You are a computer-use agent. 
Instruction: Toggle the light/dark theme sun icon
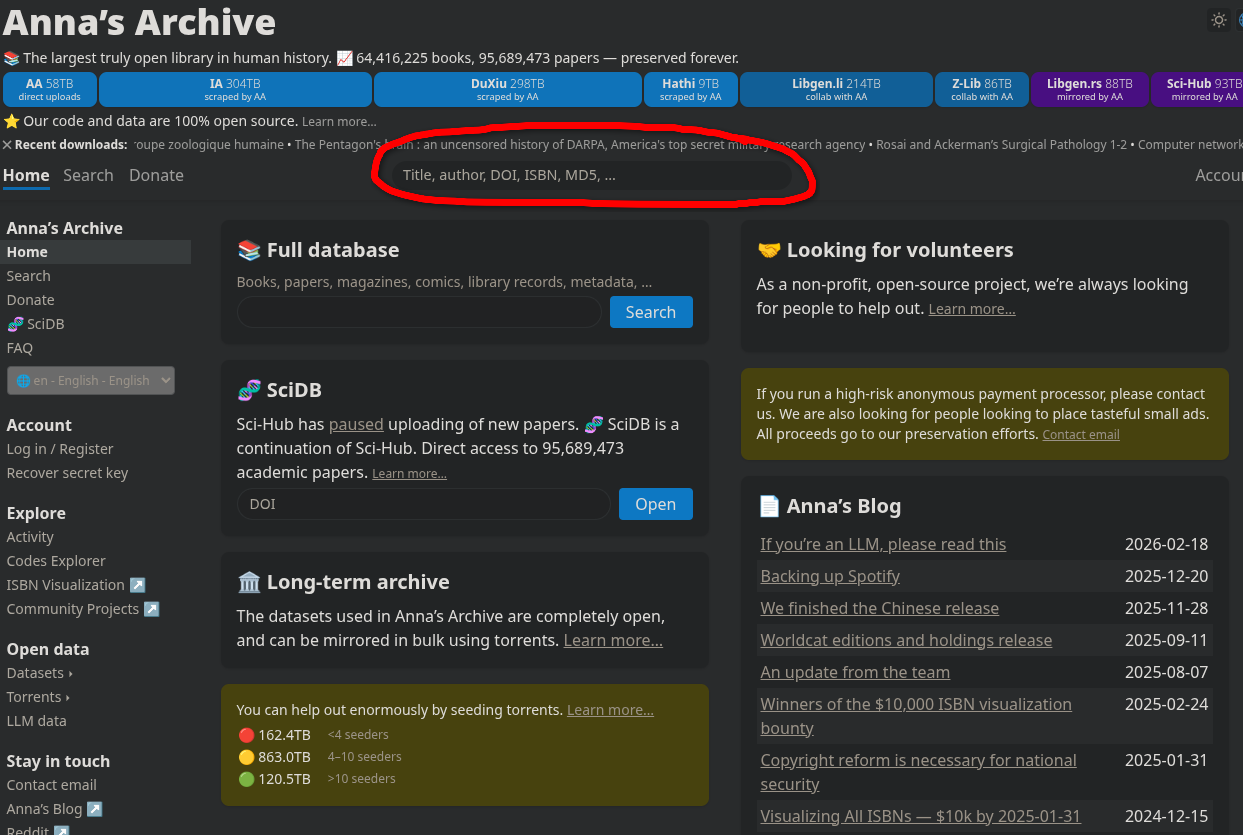[x=1218, y=20]
